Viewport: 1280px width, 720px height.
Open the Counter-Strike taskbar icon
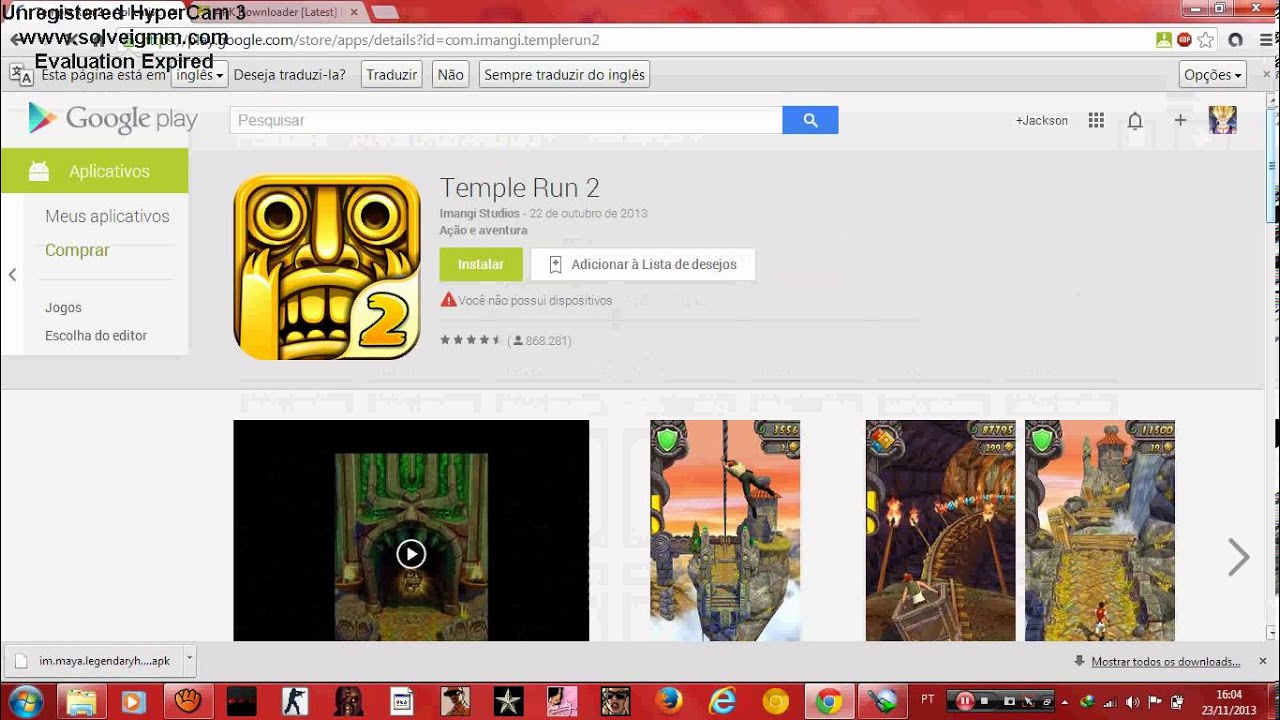[x=295, y=702]
